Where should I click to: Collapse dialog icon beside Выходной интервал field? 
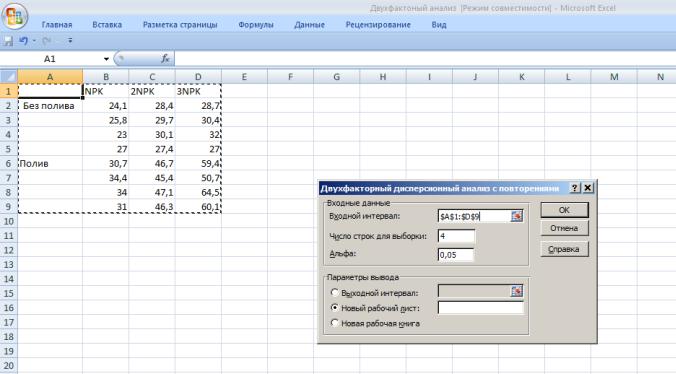[x=516, y=292]
